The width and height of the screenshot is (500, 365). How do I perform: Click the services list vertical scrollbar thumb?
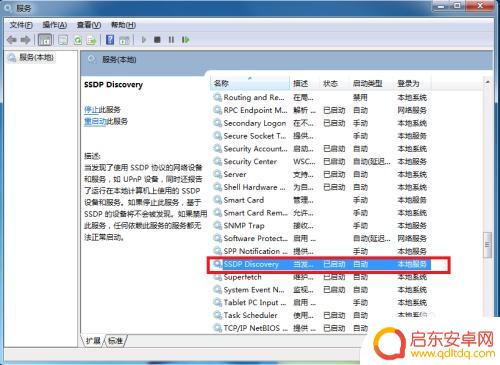pos(487,244)
